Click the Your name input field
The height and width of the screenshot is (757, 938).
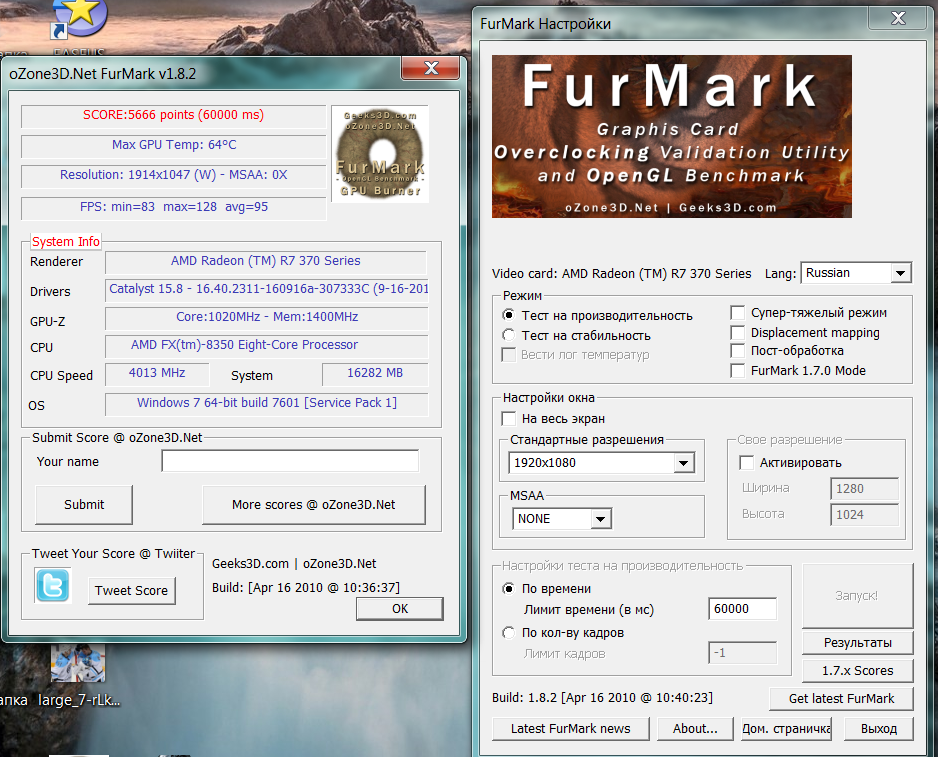click(290, 461)
